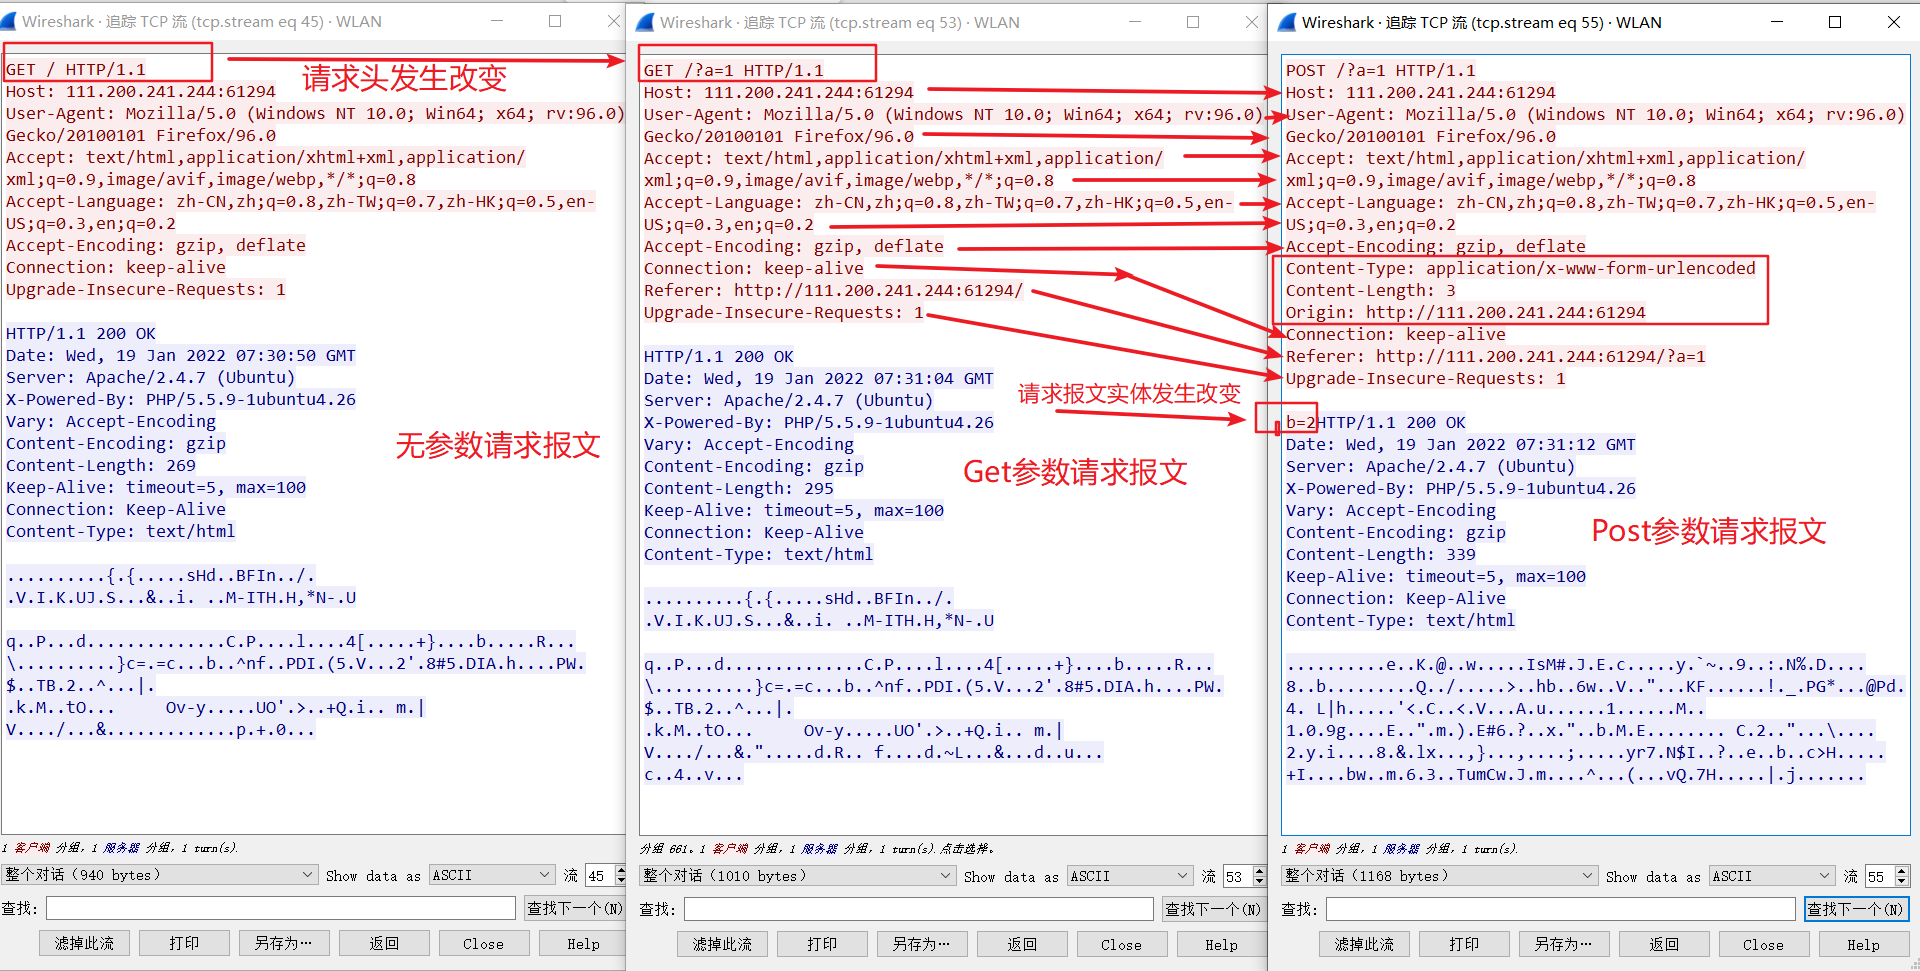Open conversation dropdown showing 1010 bytes
The width and height of the screenshot is (1920, 971).
click(x=798, y=876)
